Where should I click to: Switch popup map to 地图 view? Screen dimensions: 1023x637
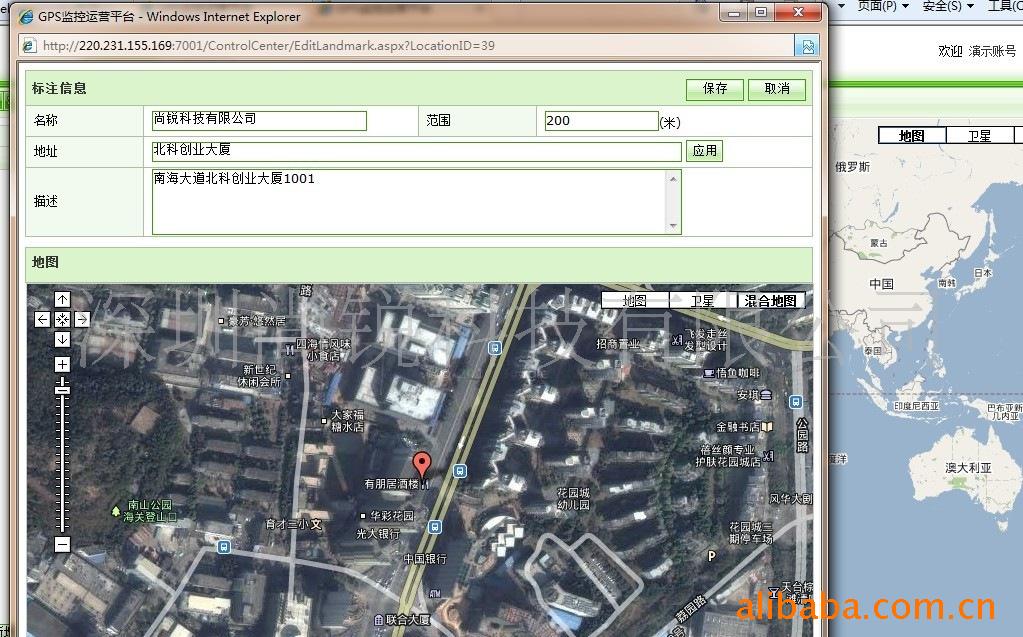[x=635, y=300]
